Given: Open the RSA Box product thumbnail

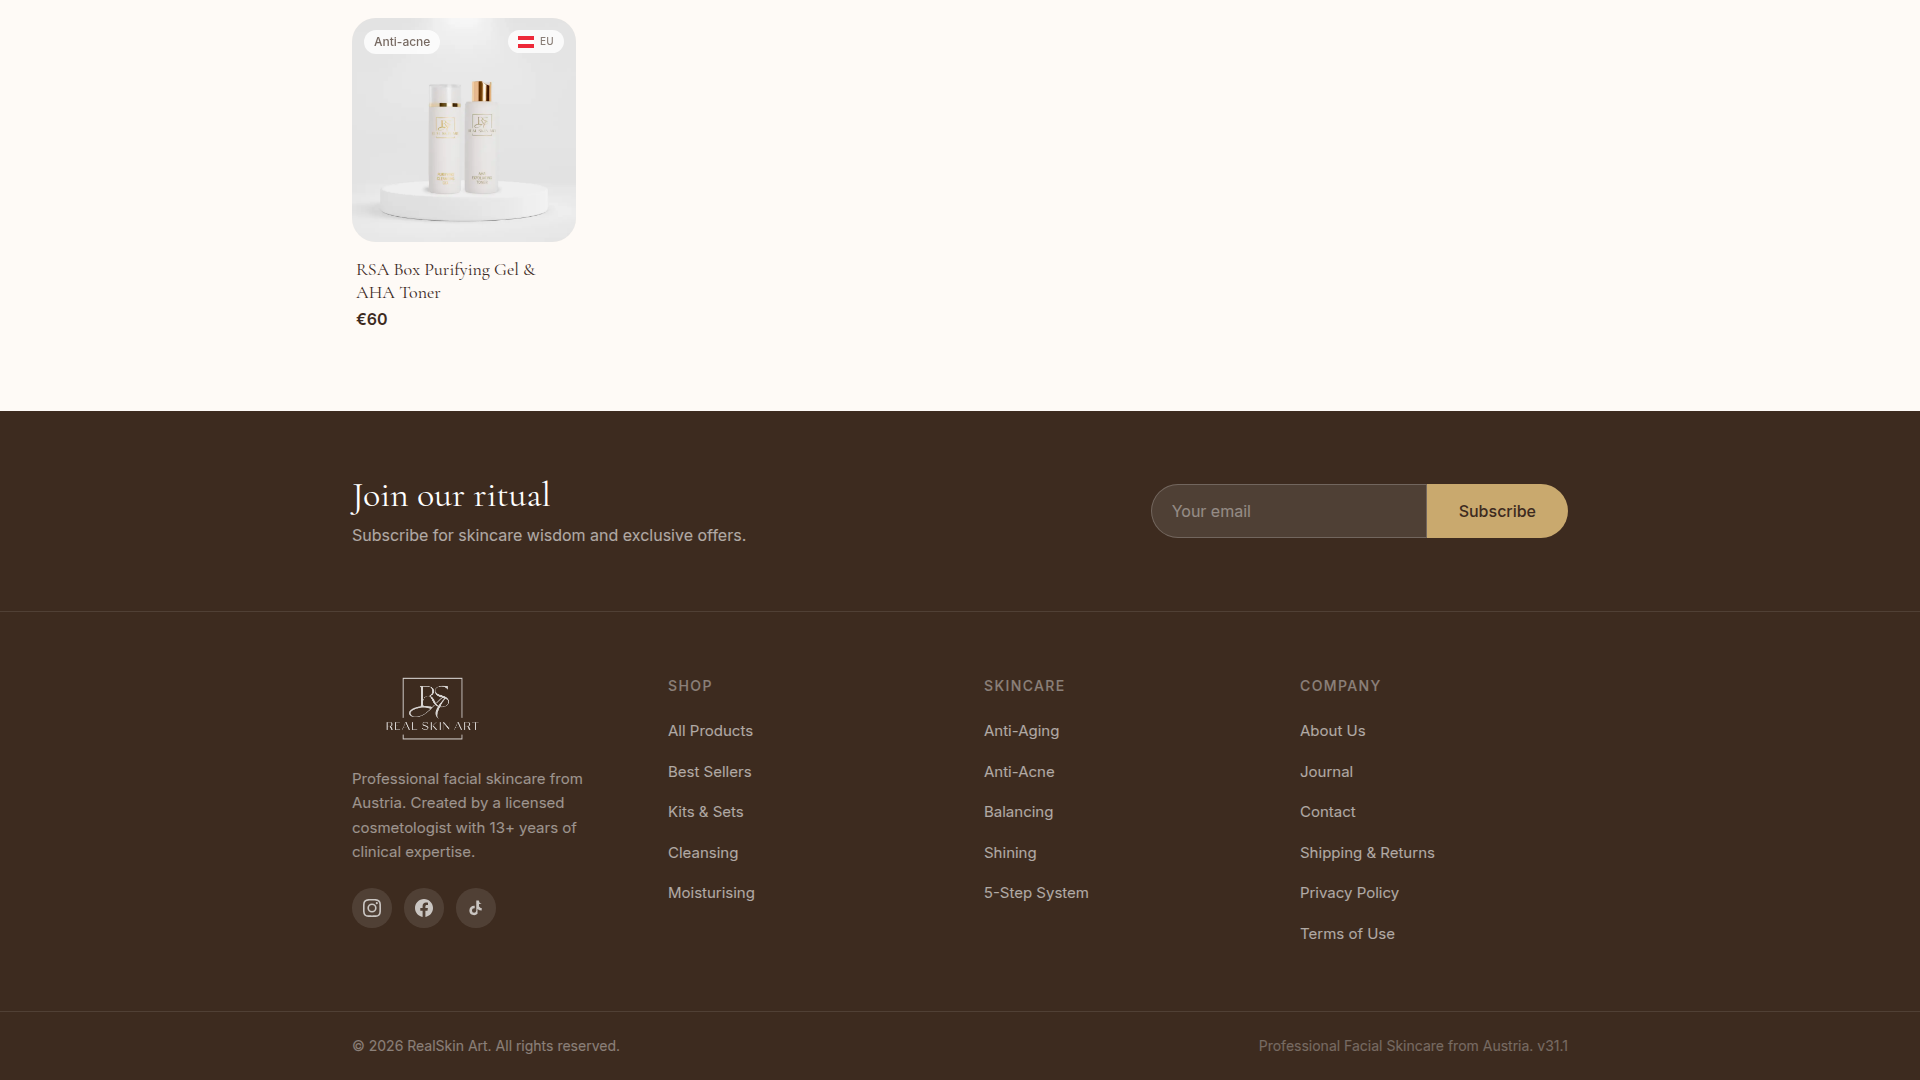Looking at the screenshot, I should [463, 129].
